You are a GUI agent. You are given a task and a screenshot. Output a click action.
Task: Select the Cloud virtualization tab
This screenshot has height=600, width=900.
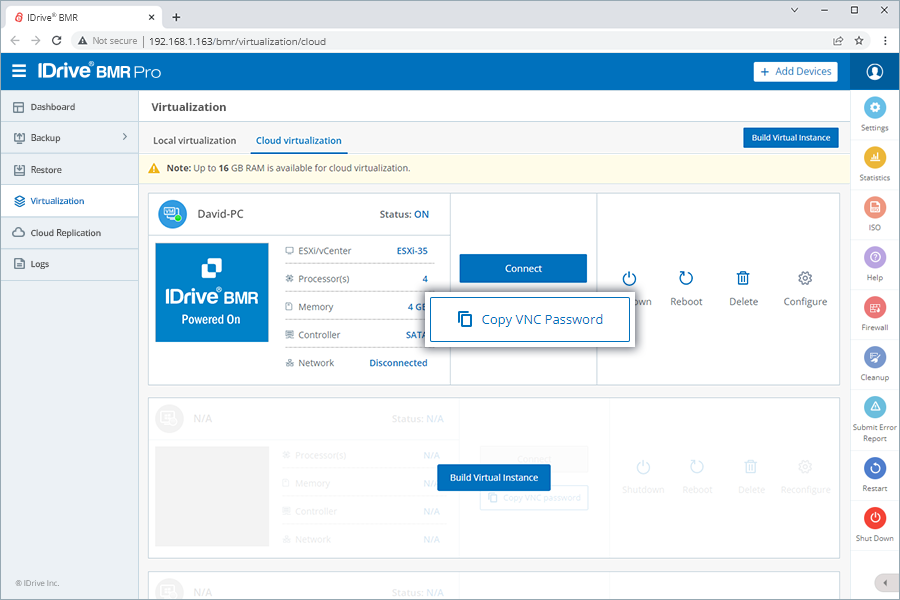pyautogui.click(x=298, y=141)
